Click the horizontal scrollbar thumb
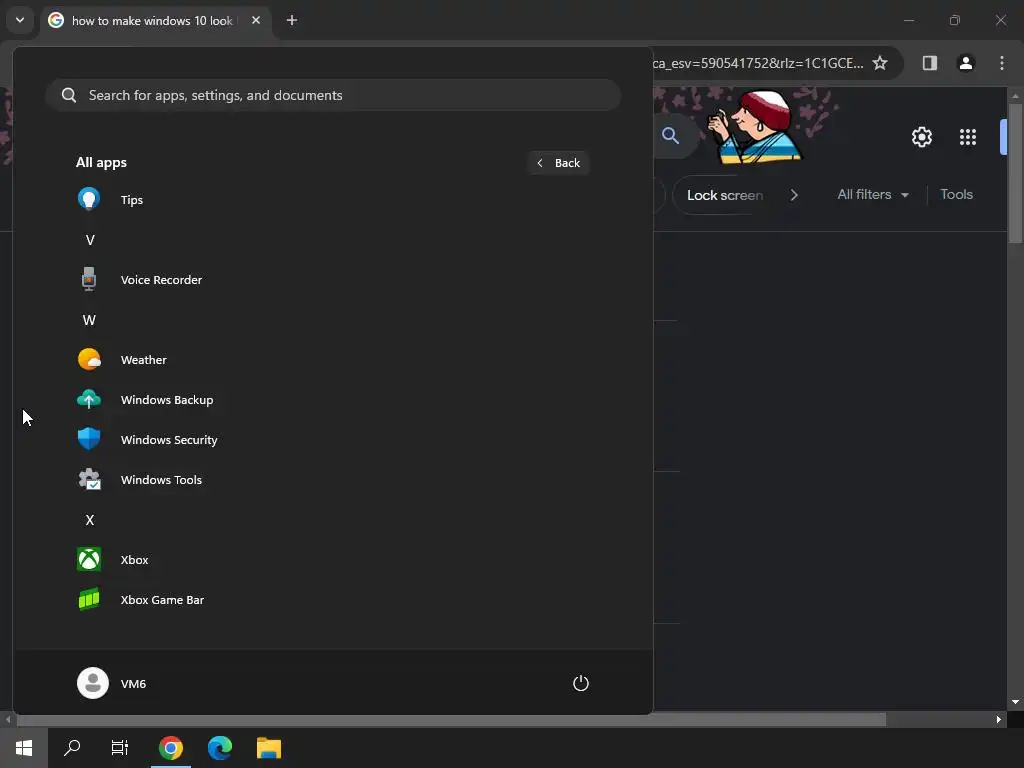 451,720
